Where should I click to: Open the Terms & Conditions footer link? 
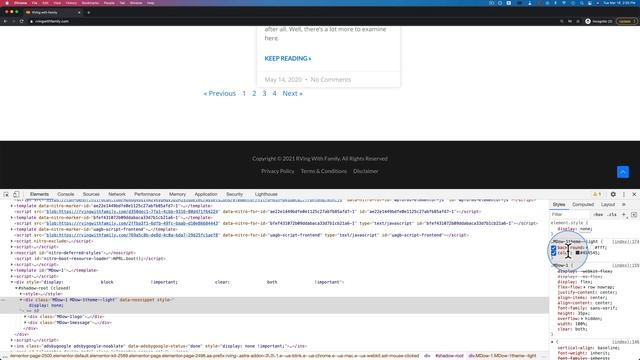click(x=324, y=171)
